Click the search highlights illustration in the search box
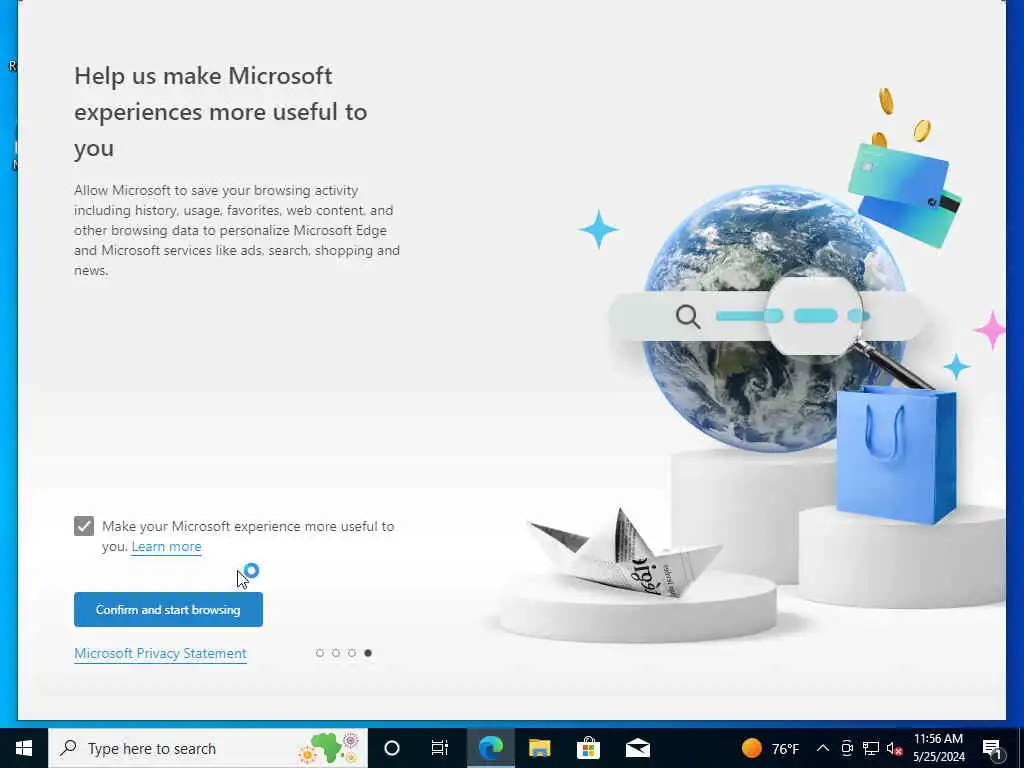This screenshot has width=1024, height=768. [330, 748]
